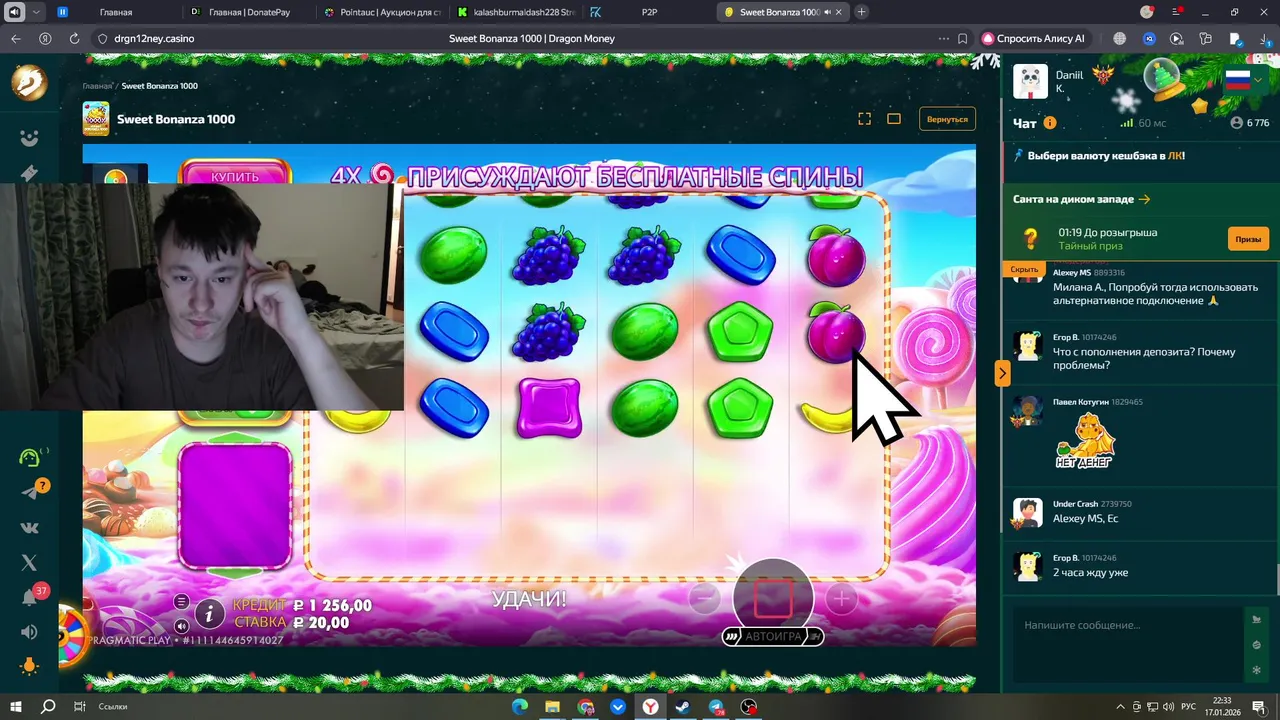Switch to the P2P browser tab
The image size is (1280, 720).
point(649,12)
